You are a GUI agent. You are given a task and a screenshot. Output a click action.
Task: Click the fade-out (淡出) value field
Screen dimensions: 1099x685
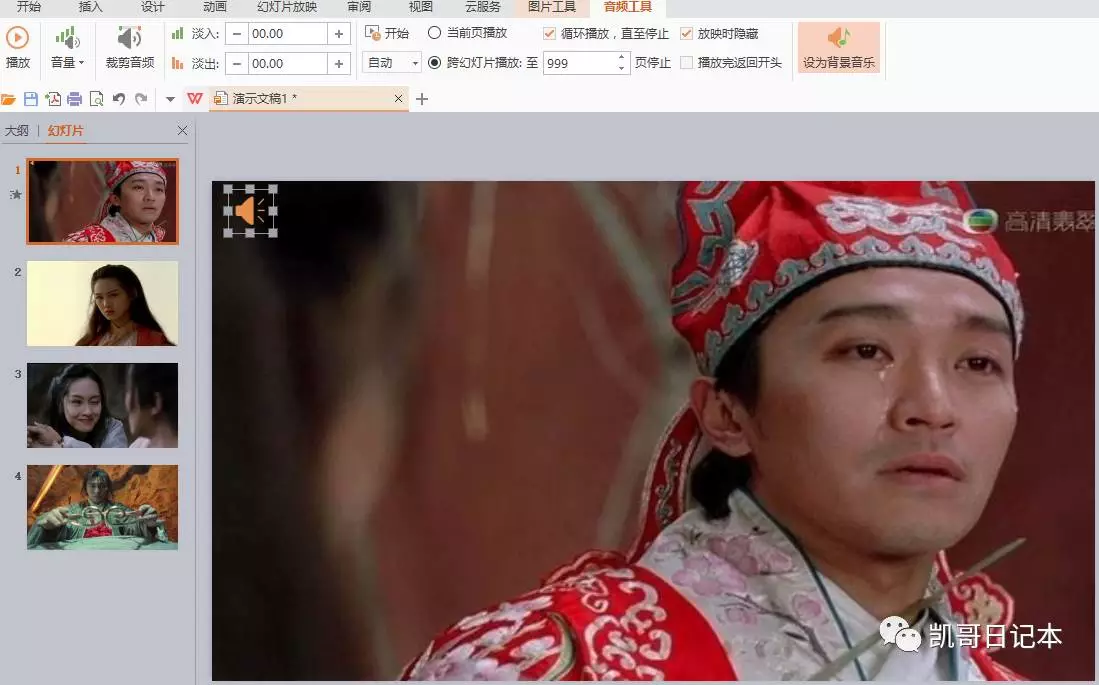point(287,64)
